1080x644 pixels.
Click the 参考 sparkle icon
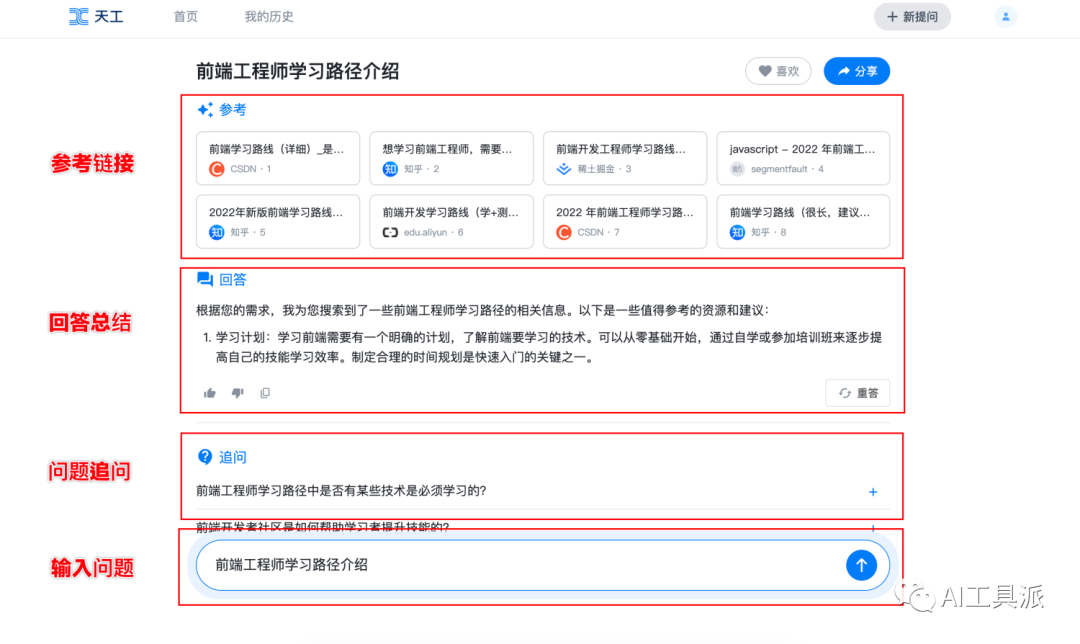[x=205, y=110]
